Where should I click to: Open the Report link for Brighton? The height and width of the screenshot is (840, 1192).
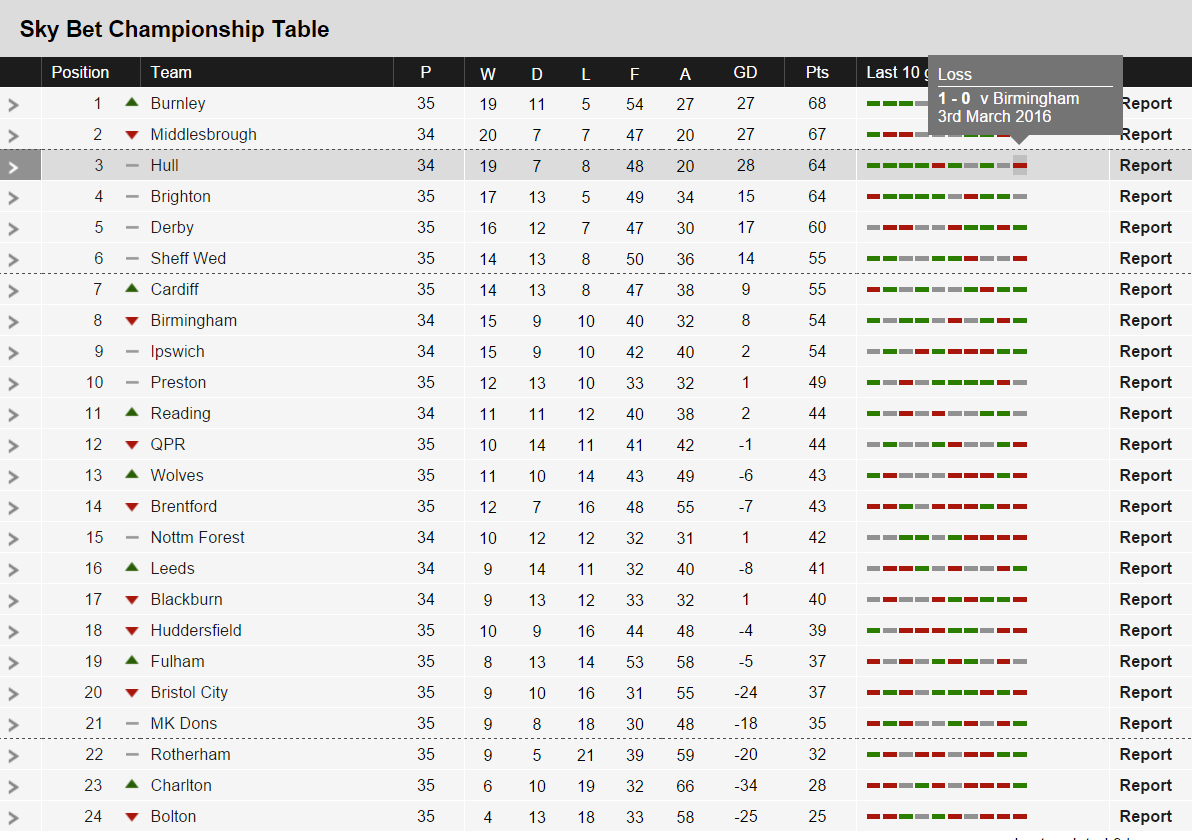(1145, 196)
